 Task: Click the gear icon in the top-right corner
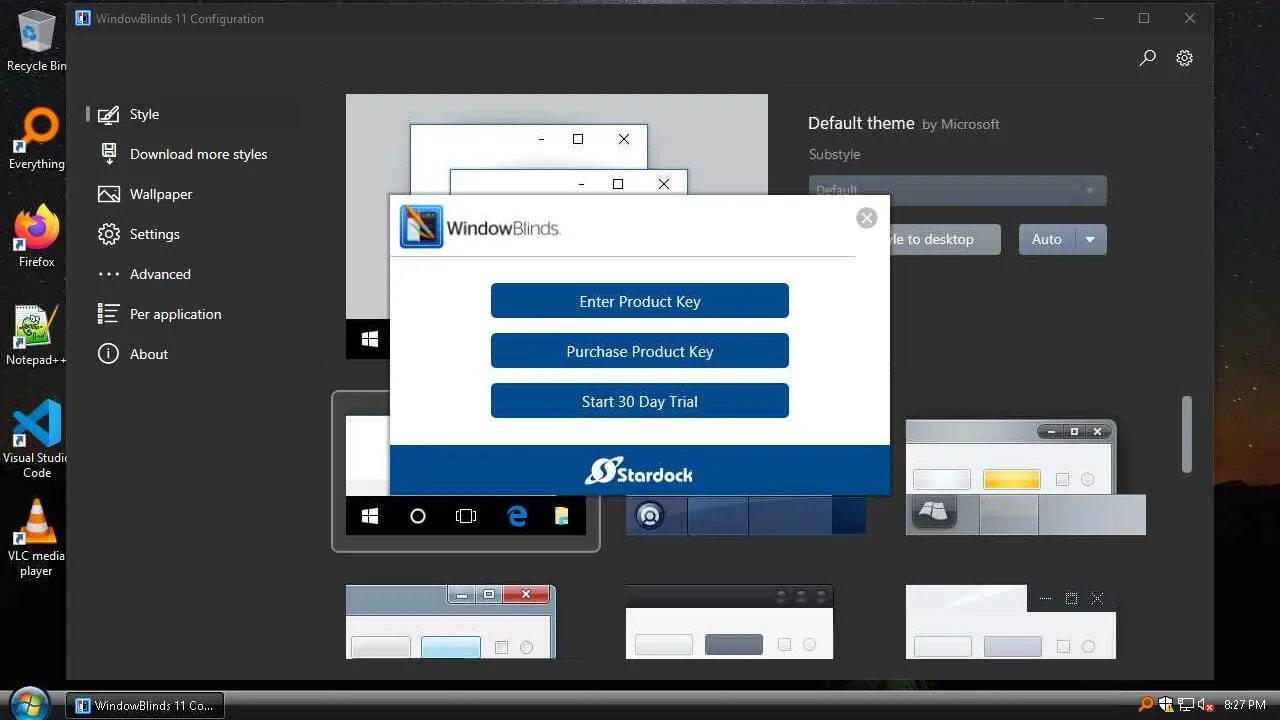[1185, 58]
